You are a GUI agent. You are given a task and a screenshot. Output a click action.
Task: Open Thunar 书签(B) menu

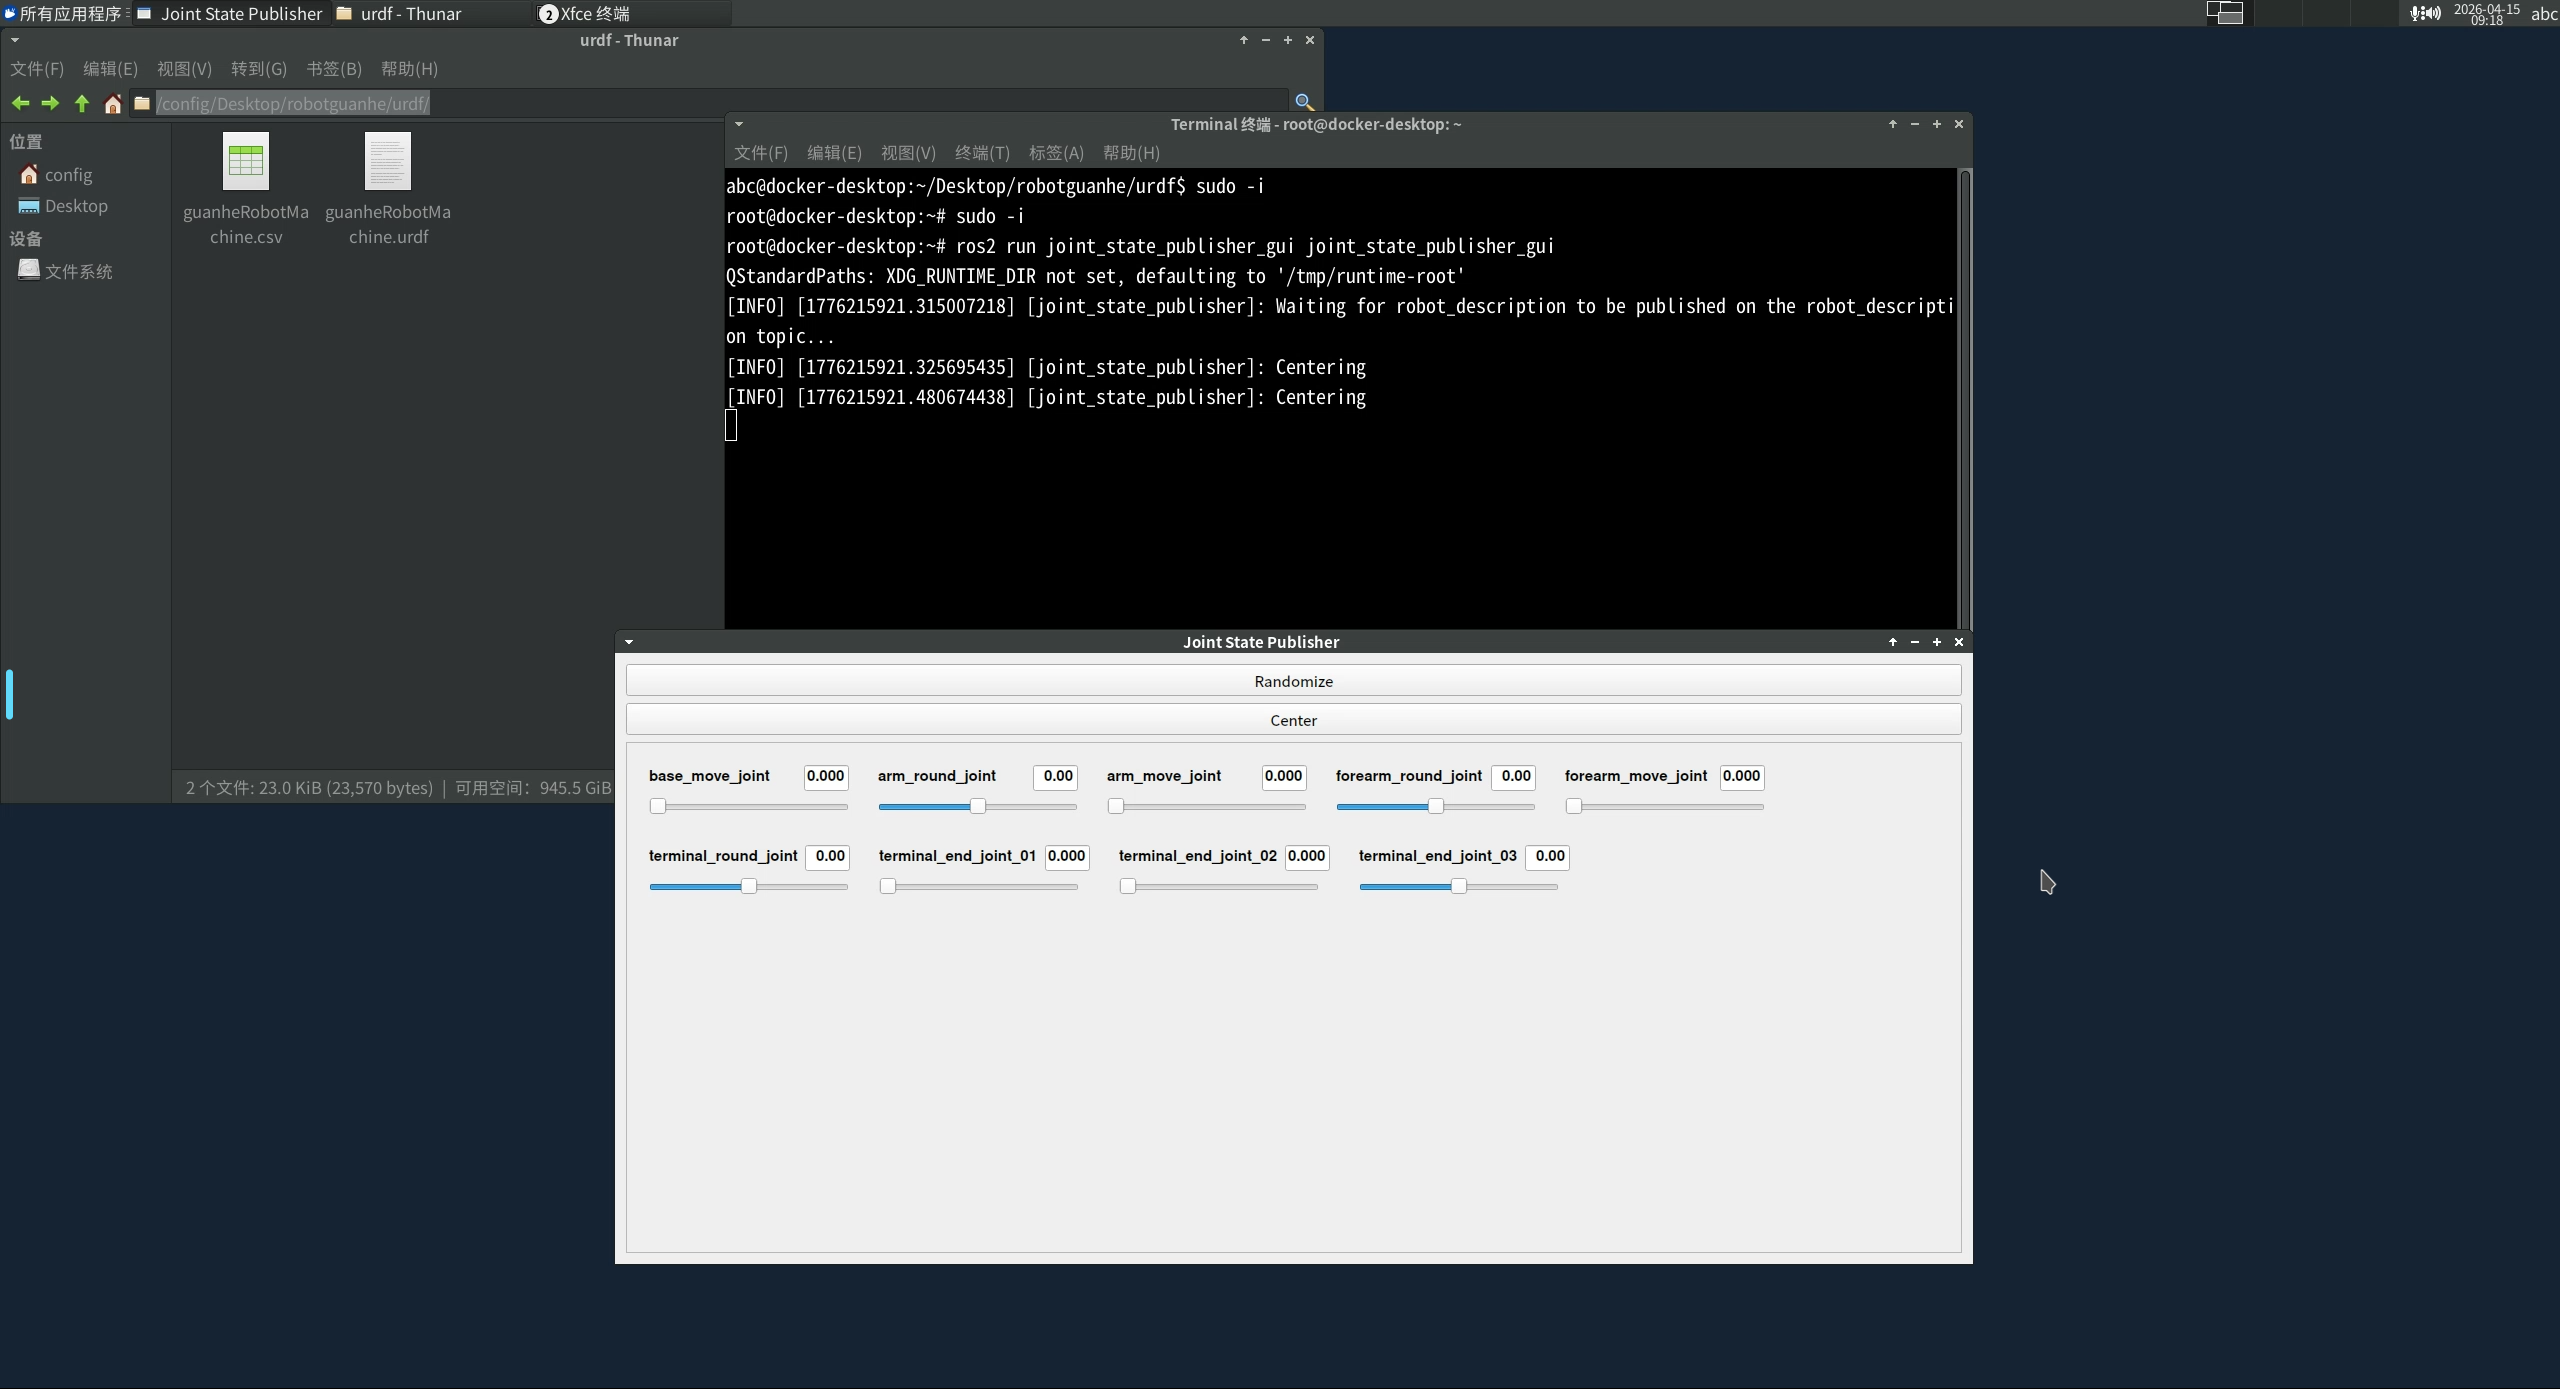(334, 69)
